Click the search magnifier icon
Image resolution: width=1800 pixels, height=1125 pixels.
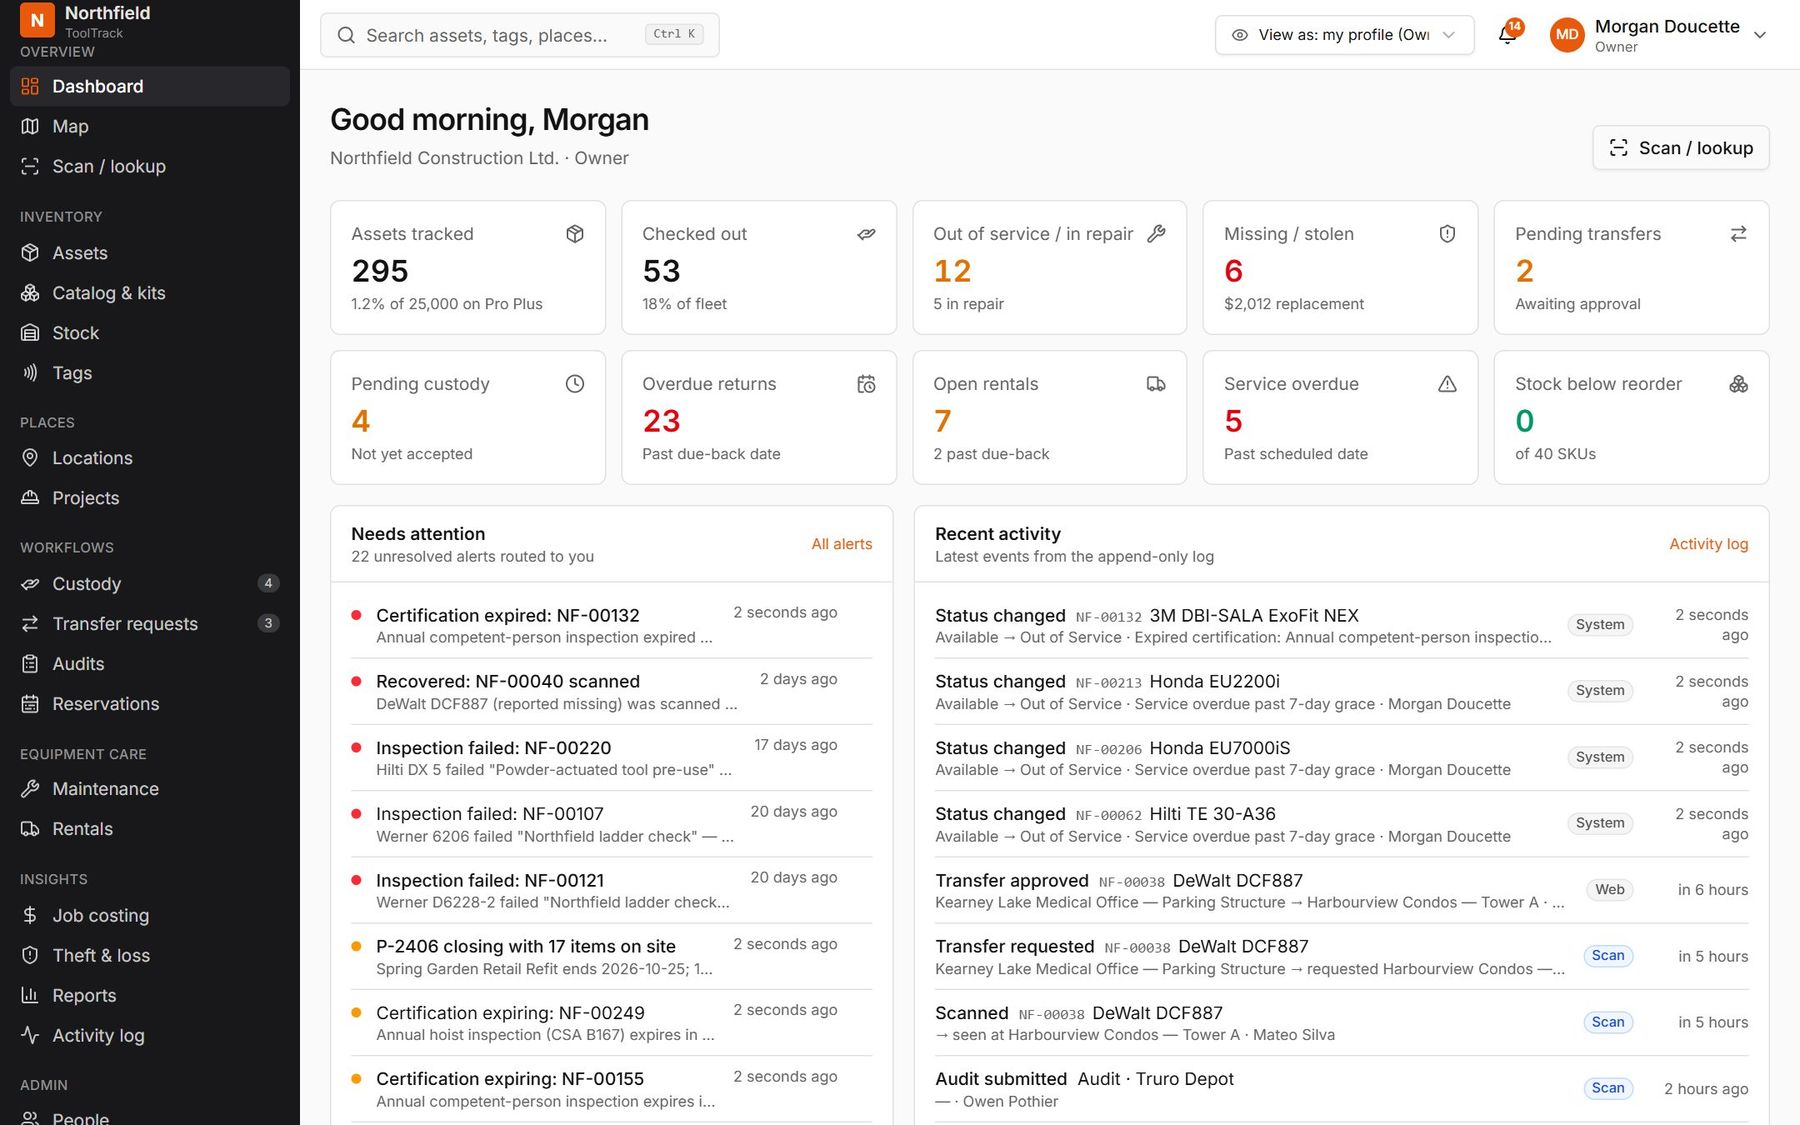coord(346,36)
